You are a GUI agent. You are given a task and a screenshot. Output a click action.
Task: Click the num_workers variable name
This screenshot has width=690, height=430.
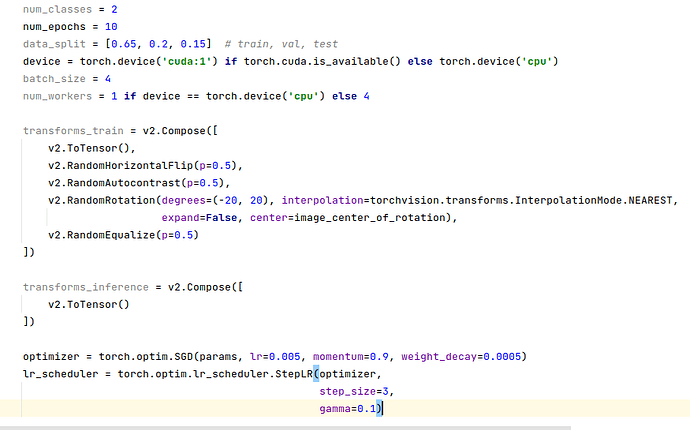pyautogui.click(x=56, y=96)
